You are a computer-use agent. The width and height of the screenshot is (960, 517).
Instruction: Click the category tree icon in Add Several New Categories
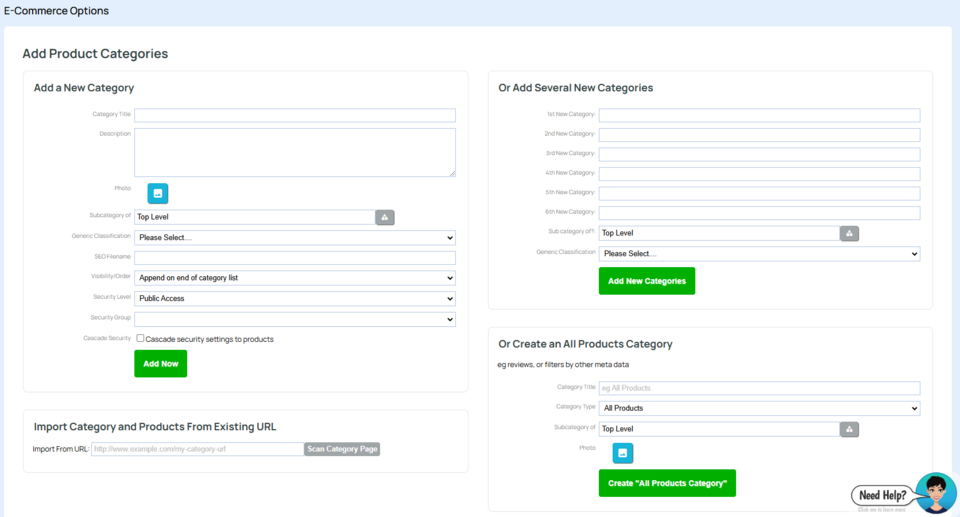click(849, 233)
